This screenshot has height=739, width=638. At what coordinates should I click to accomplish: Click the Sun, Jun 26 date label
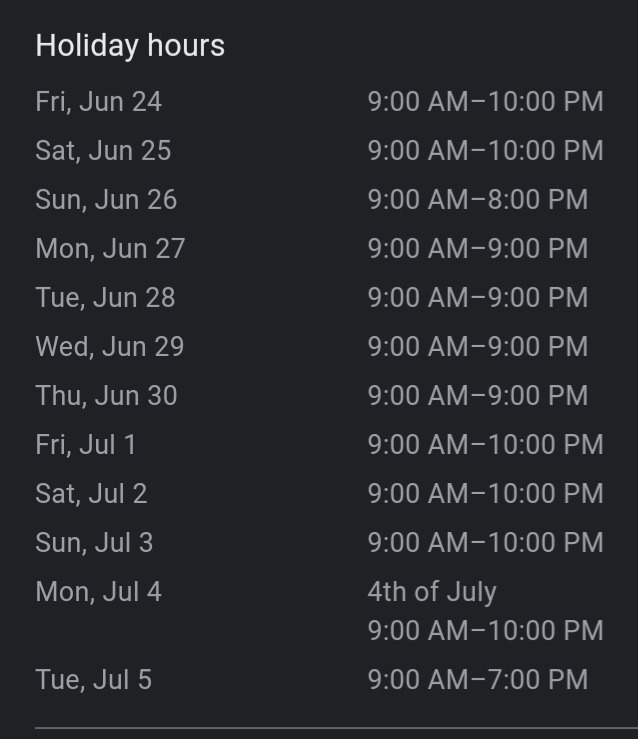[106, 200]
